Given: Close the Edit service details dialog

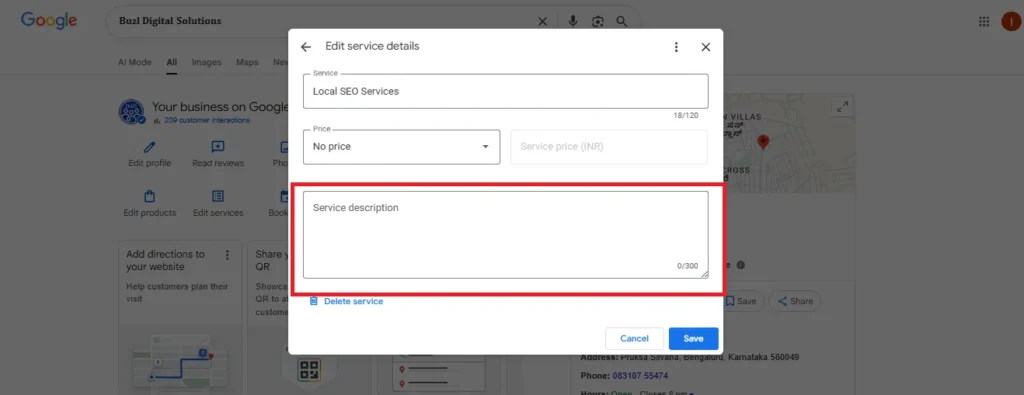Looking at the screenshot, I should coord(705,47).
